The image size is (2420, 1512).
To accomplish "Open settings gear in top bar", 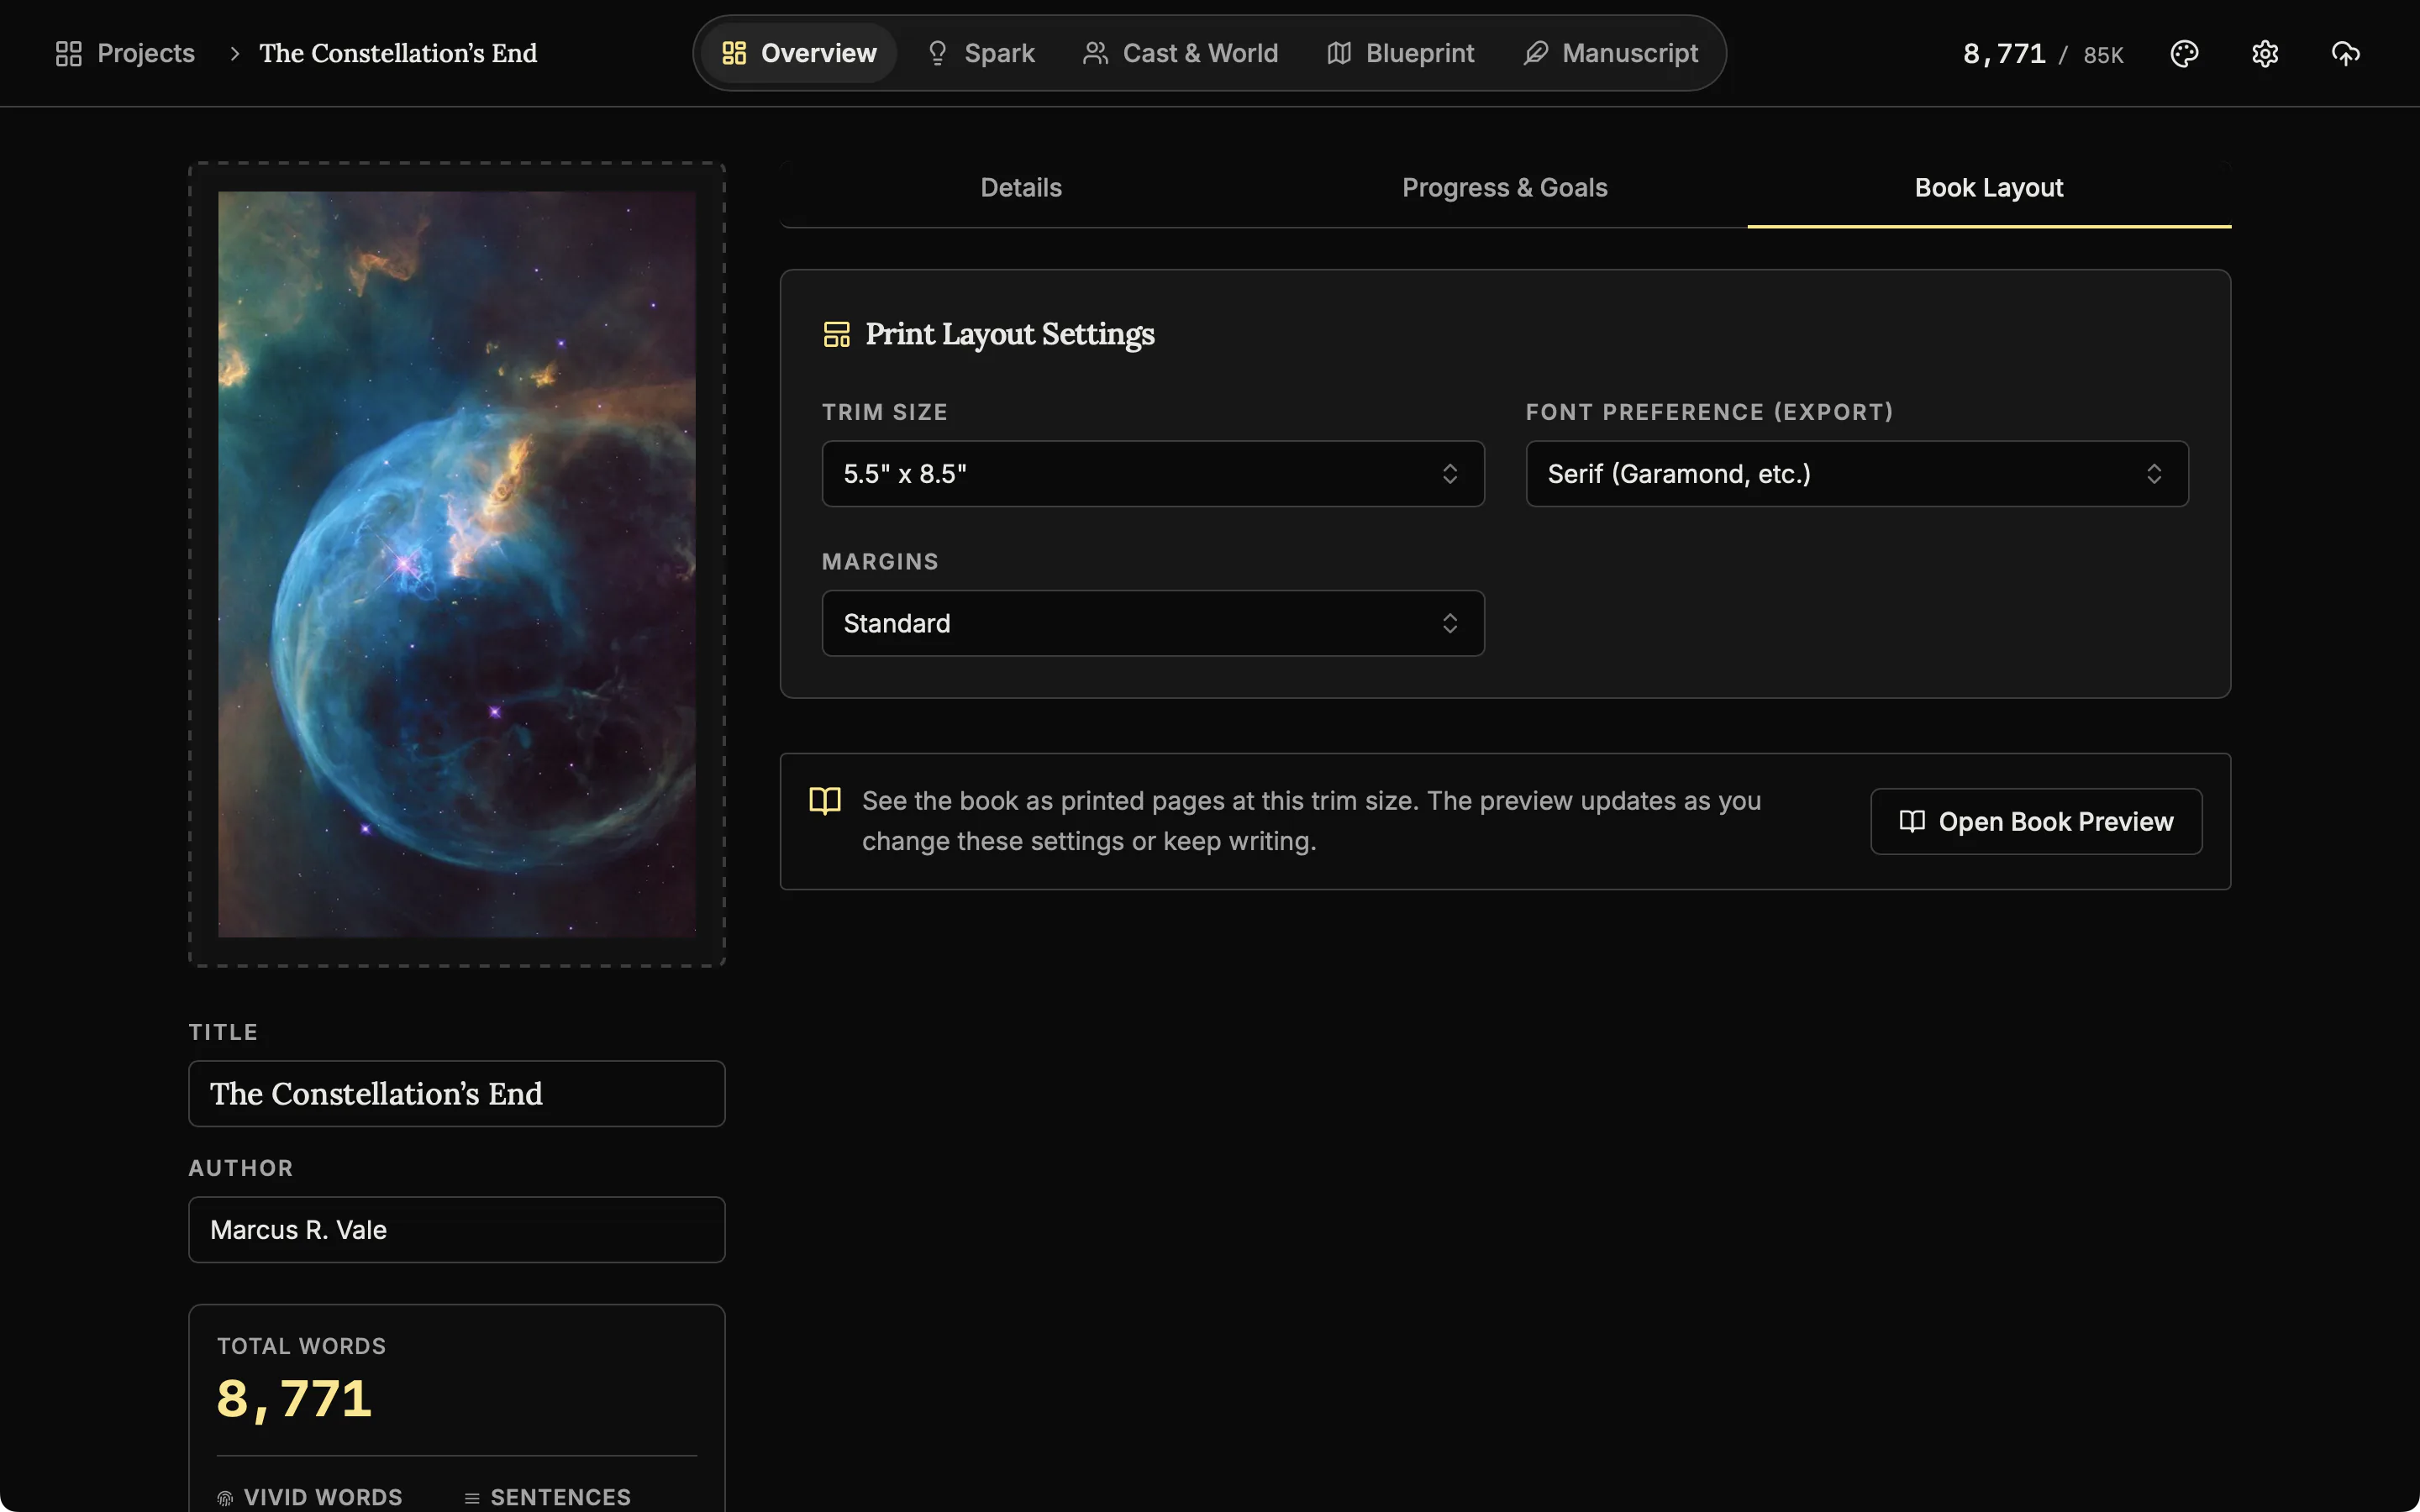I will click(2265, 53).
